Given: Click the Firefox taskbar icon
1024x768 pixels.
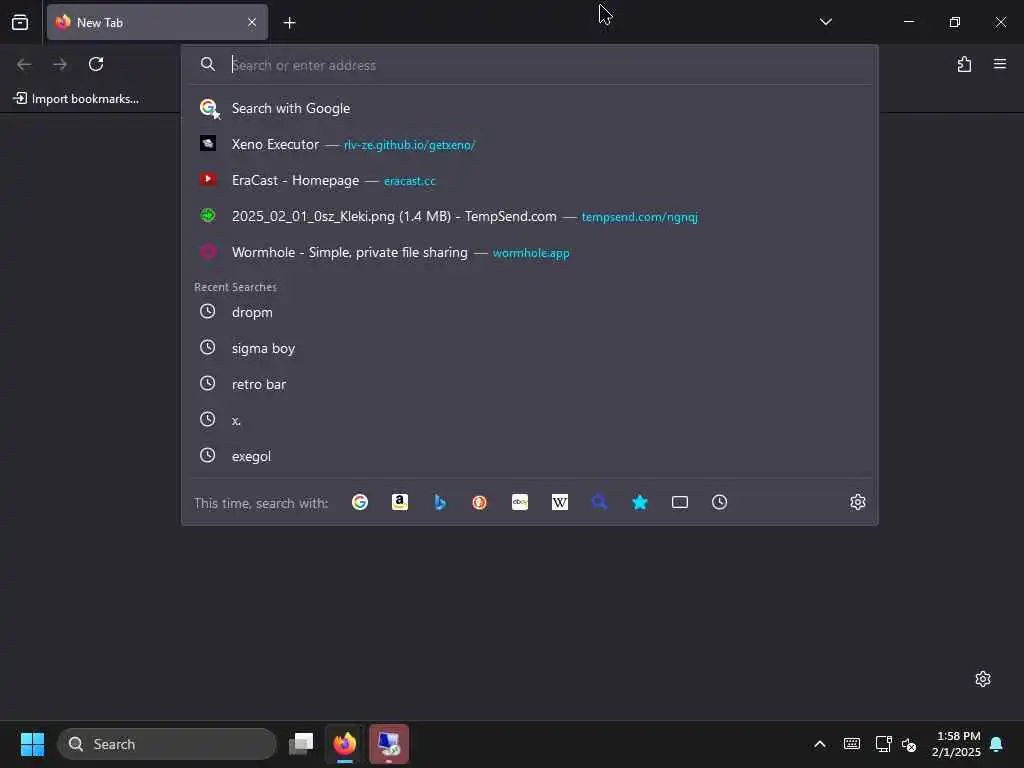Looking at the screenshot, I should tap(345, 744).
